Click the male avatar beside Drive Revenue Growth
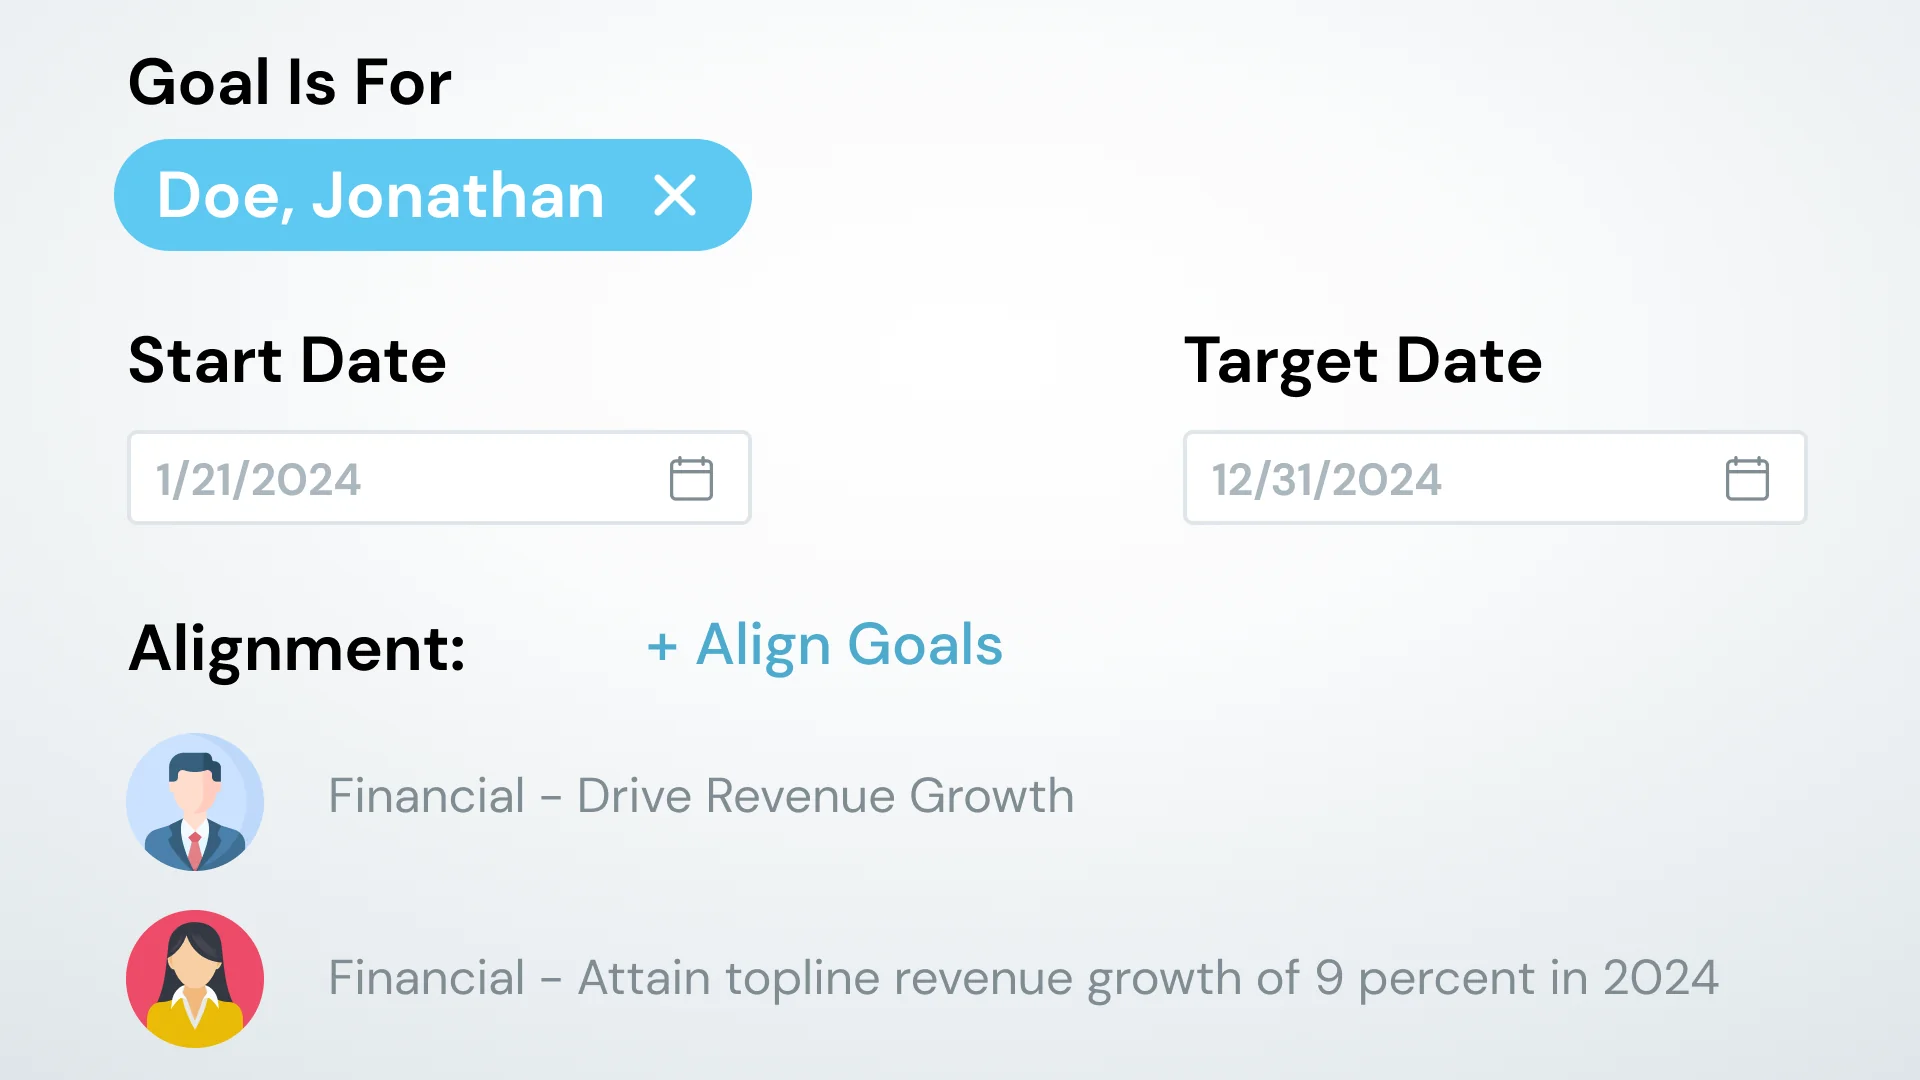The width and height of the screenshot is (1920, 1080). click(x=195, y=802)
